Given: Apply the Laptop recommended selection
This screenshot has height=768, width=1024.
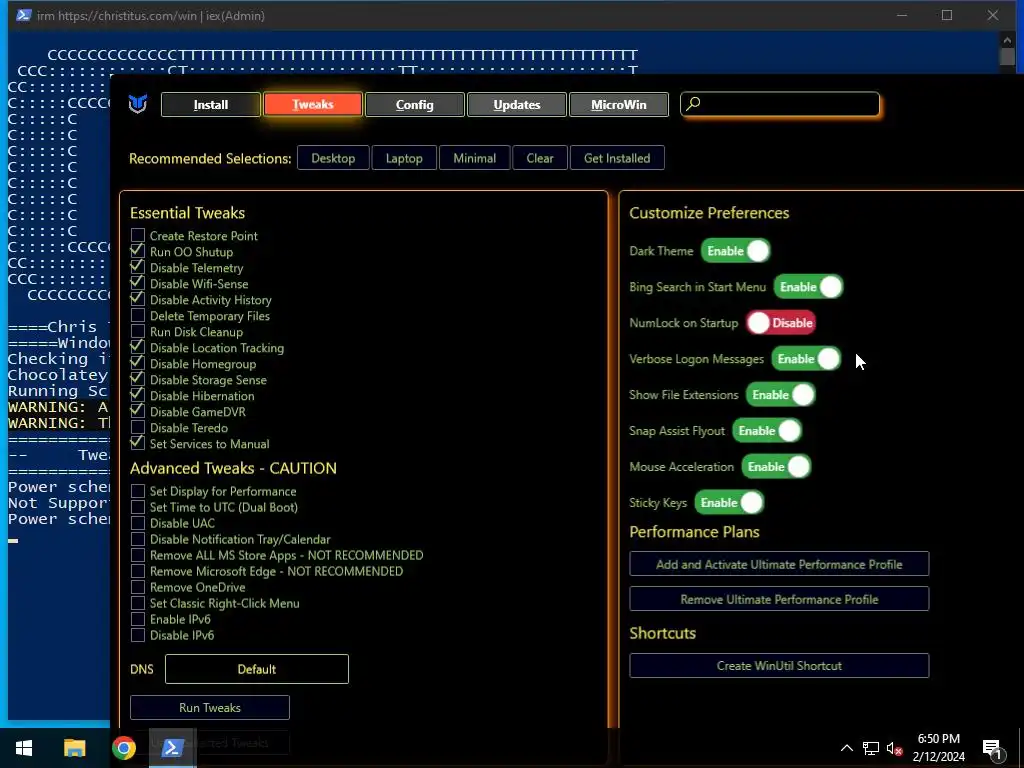Looking at the screenshot, I should tap(404, 158).
